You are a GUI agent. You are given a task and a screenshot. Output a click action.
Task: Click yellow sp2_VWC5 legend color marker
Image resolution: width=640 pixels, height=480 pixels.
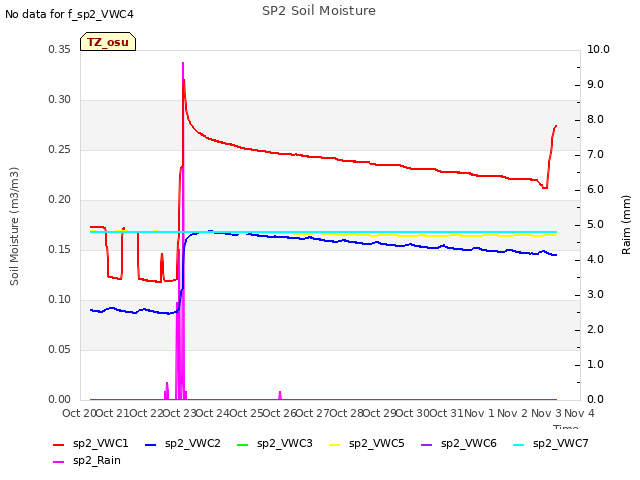[335, 444]
